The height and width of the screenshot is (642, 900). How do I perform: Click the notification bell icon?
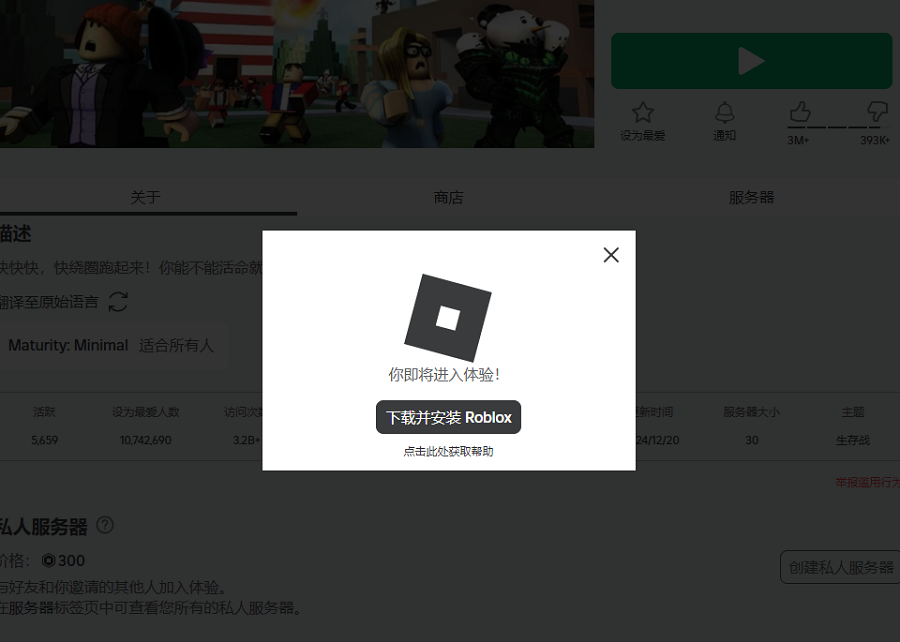click(724, 112)
